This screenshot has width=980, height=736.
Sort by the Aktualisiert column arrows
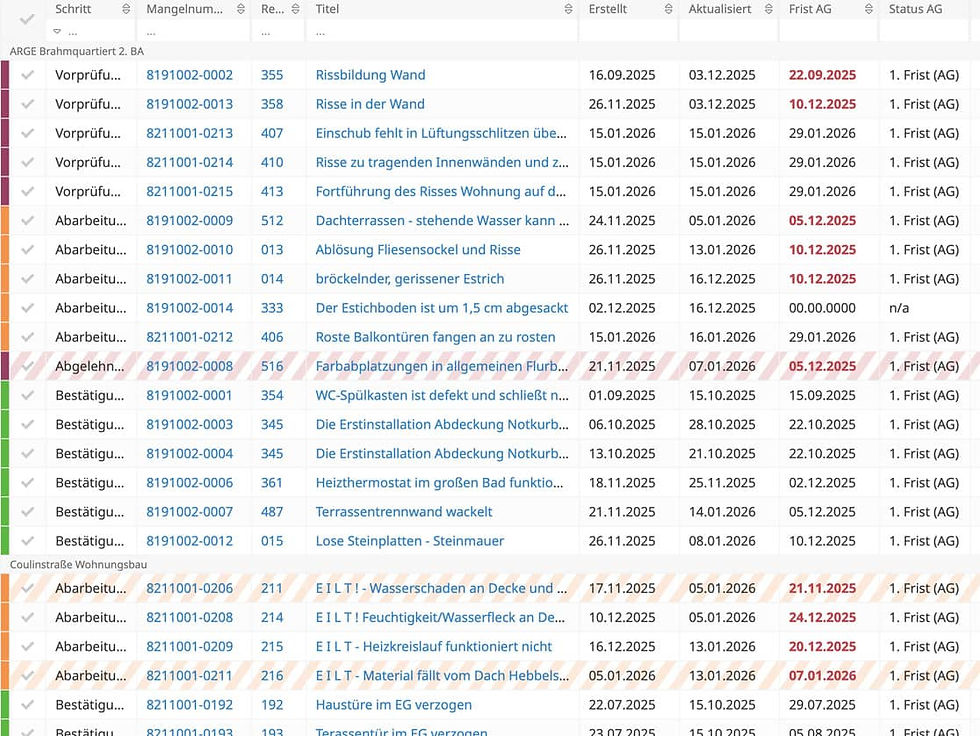pos(769,9)
